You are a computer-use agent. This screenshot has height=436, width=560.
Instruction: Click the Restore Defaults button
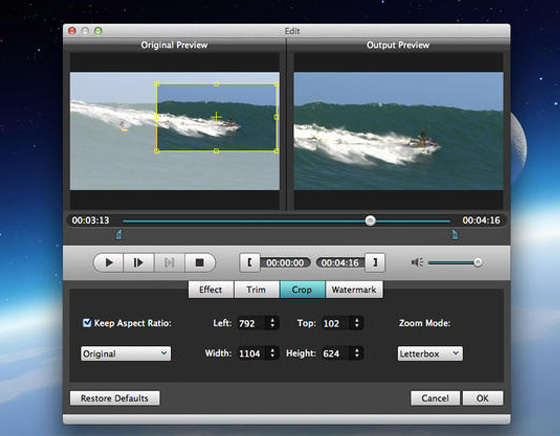click(115, 398)
